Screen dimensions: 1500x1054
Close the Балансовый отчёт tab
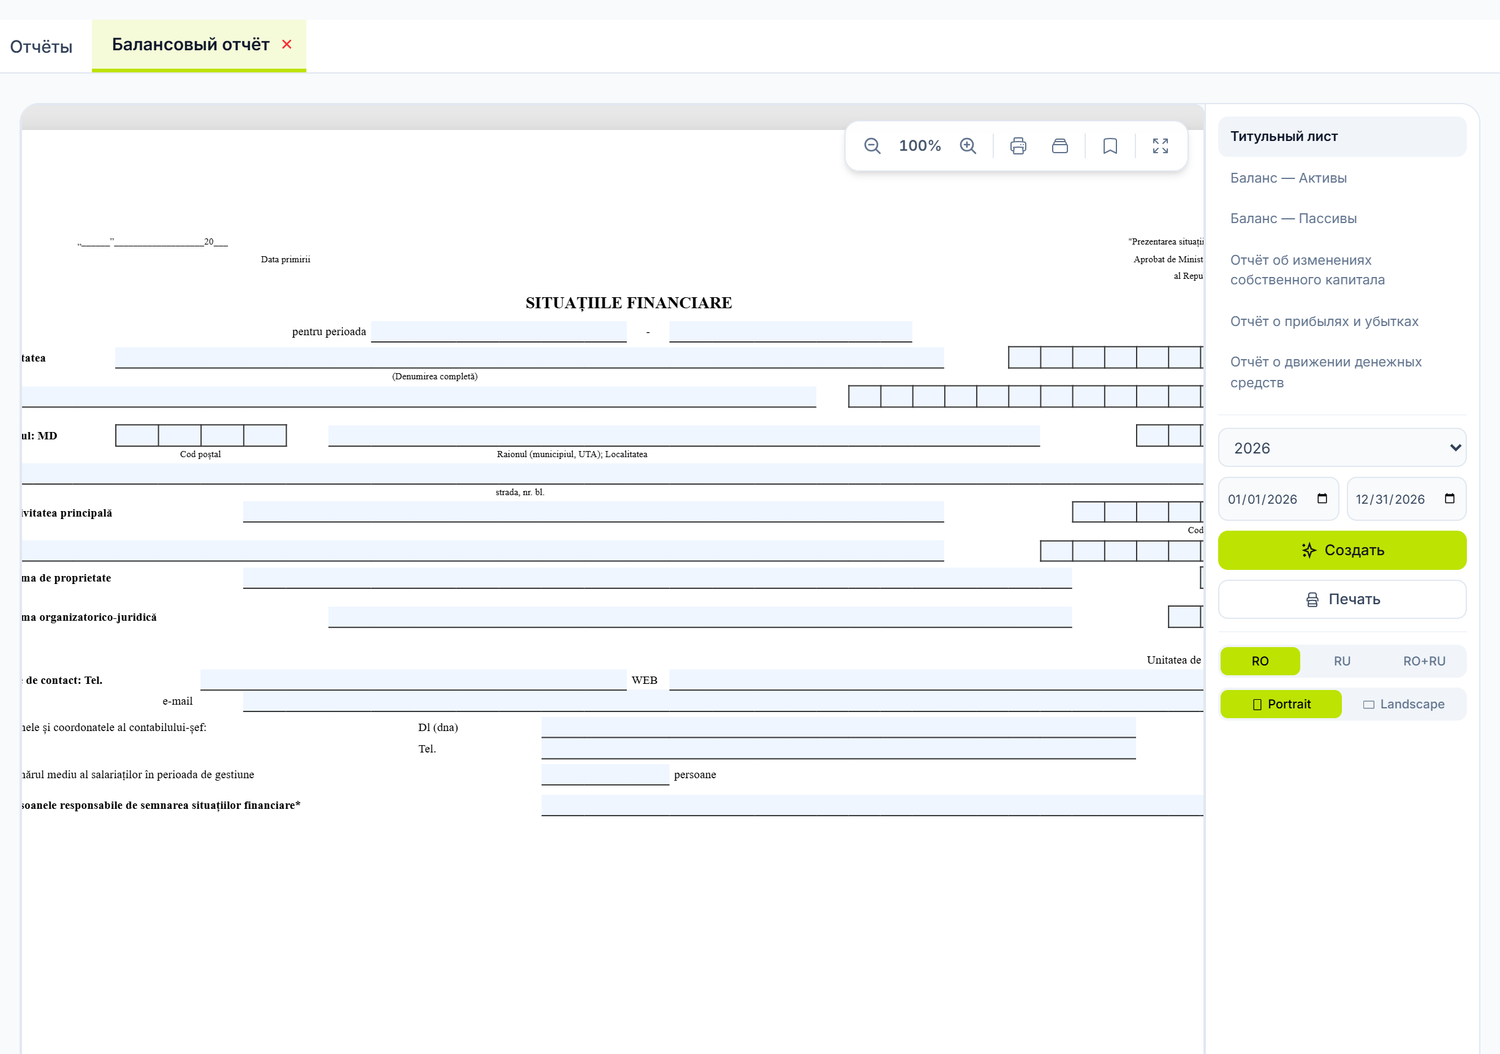point(287,44)
